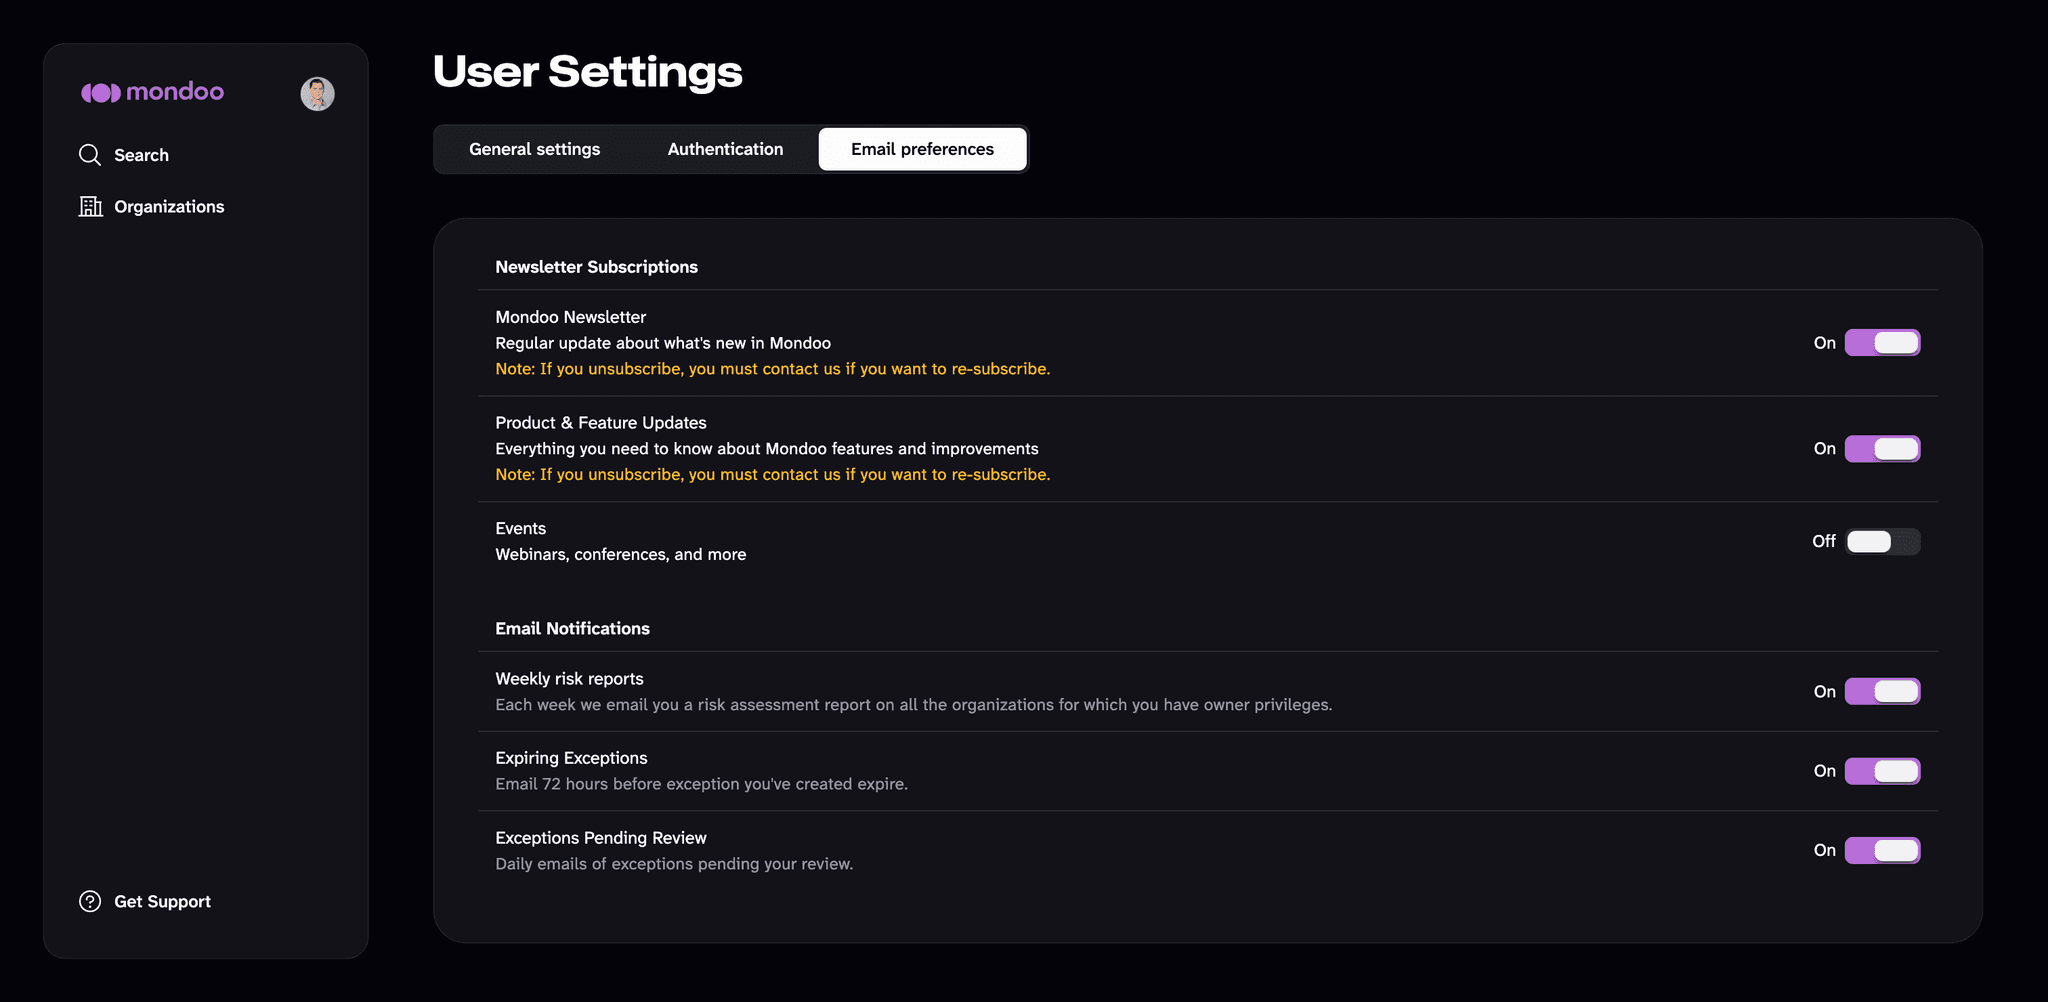Open the user avatar profile picture
The image size is (2048, 1002).
[318, 94]
